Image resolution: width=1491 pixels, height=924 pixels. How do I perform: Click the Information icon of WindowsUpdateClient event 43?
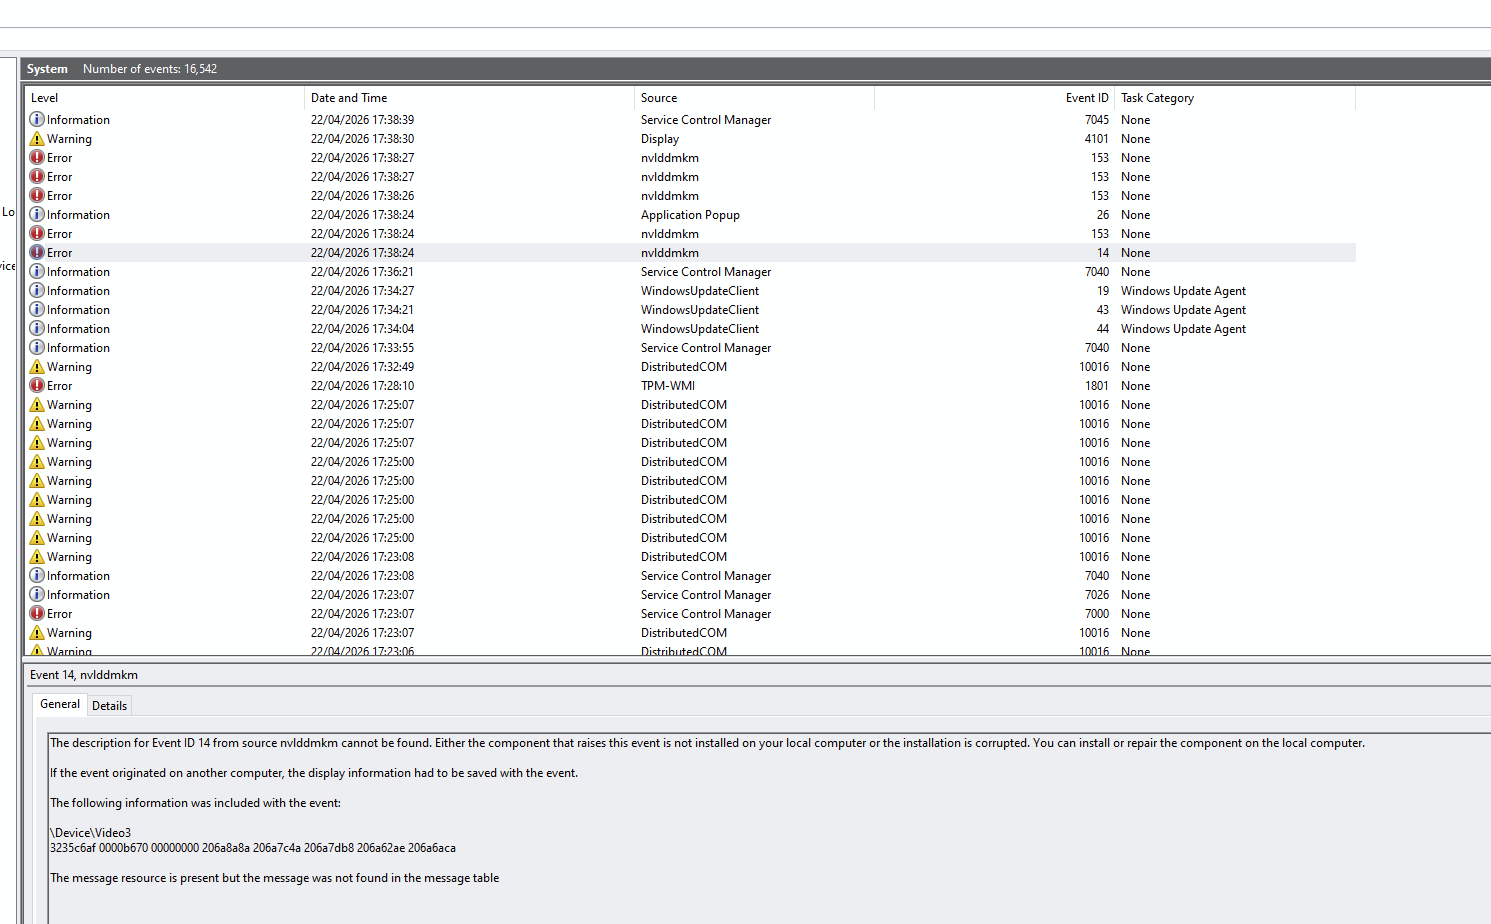tap(37, 309)
